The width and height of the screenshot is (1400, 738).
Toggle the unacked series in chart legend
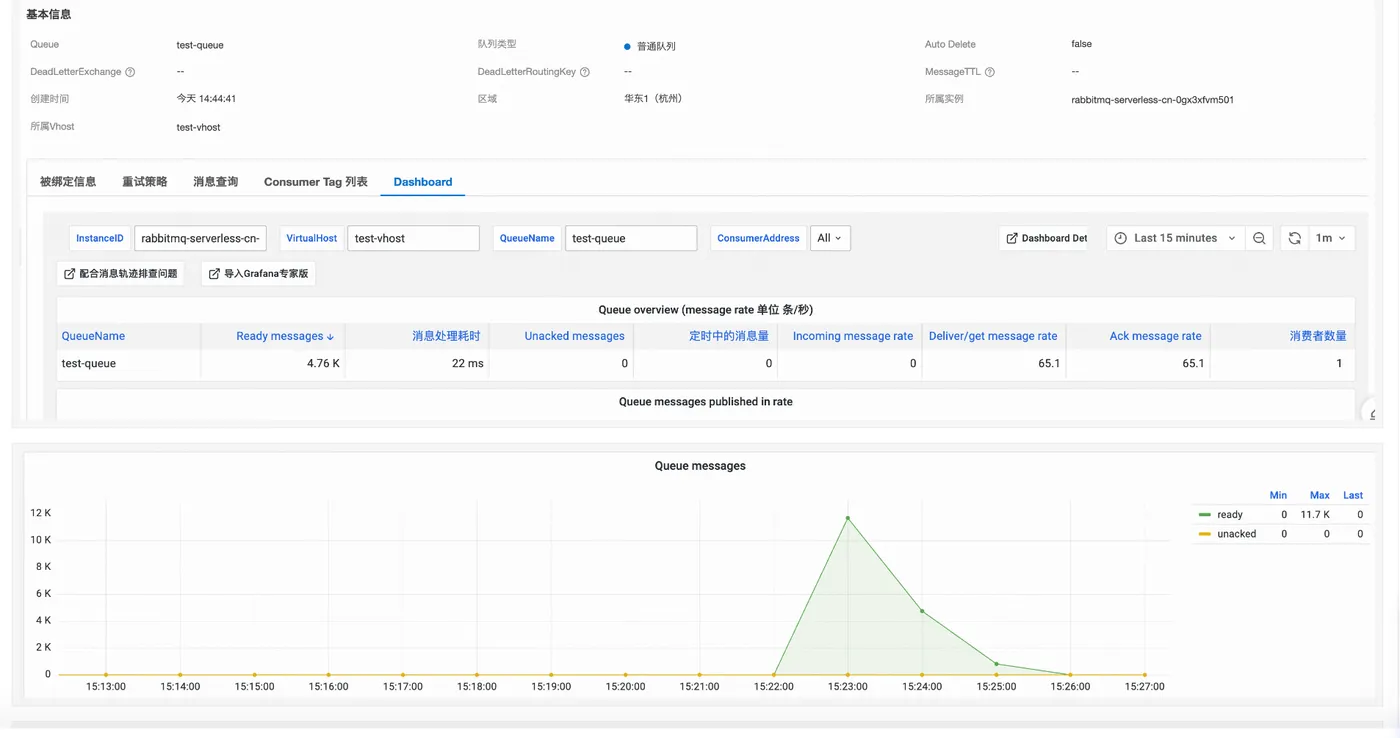point(1236,534)
